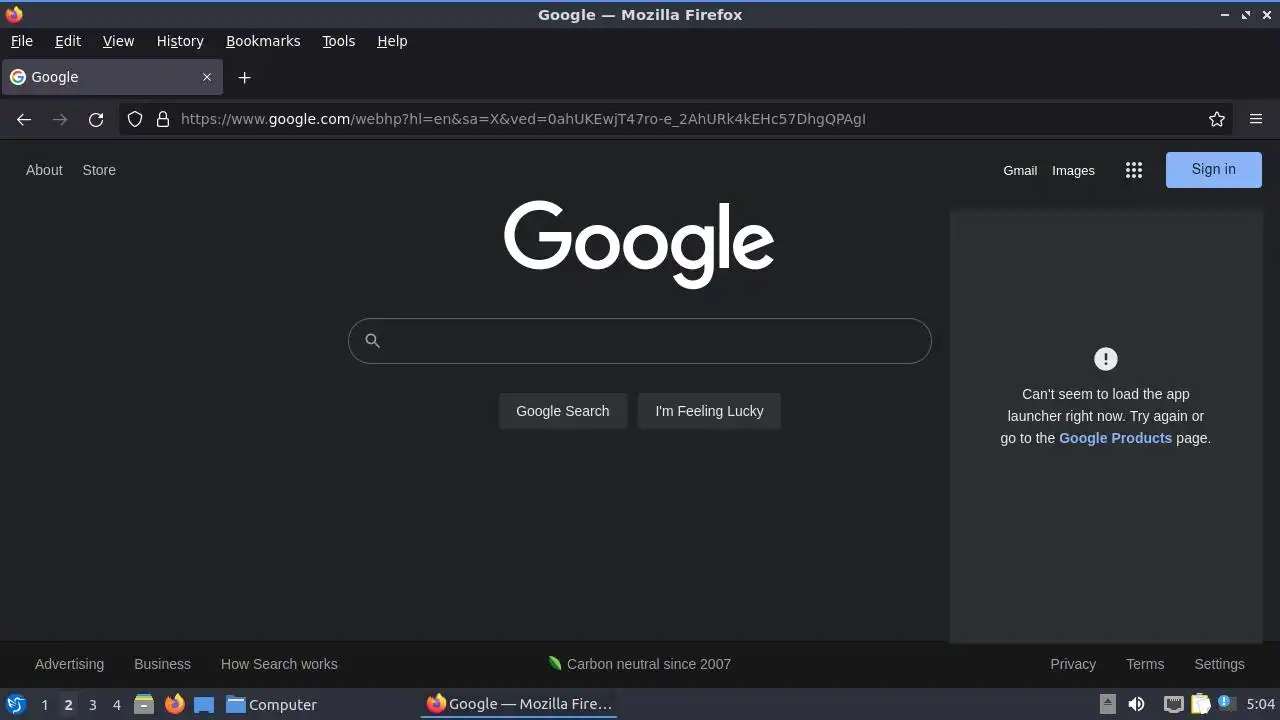Open the taskbar start menu icon

tap(16, 704)
